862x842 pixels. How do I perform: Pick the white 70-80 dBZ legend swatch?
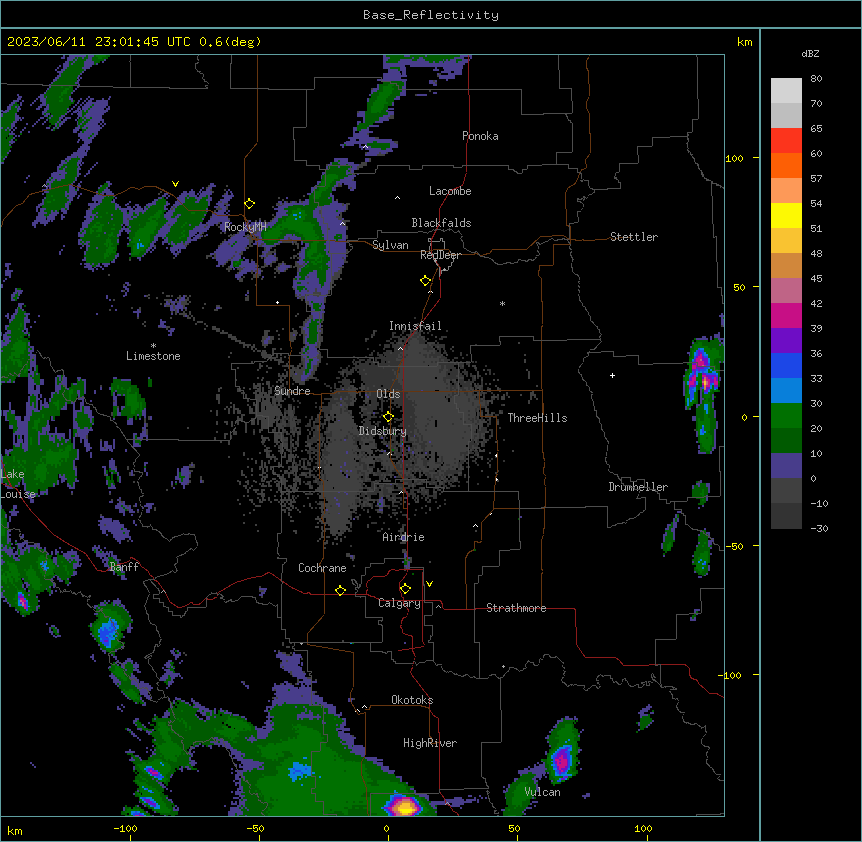786,91
